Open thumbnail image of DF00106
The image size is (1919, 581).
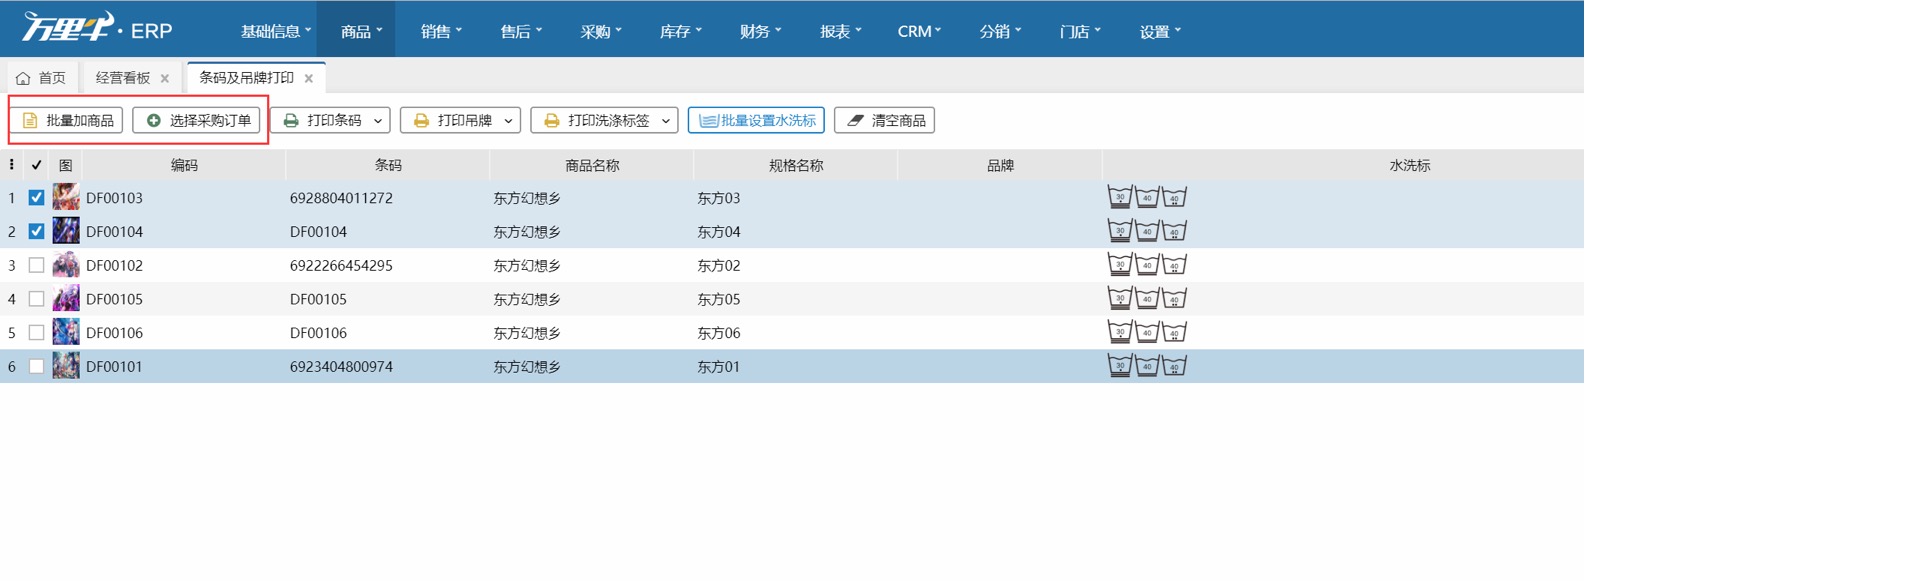tap(66, 332)
